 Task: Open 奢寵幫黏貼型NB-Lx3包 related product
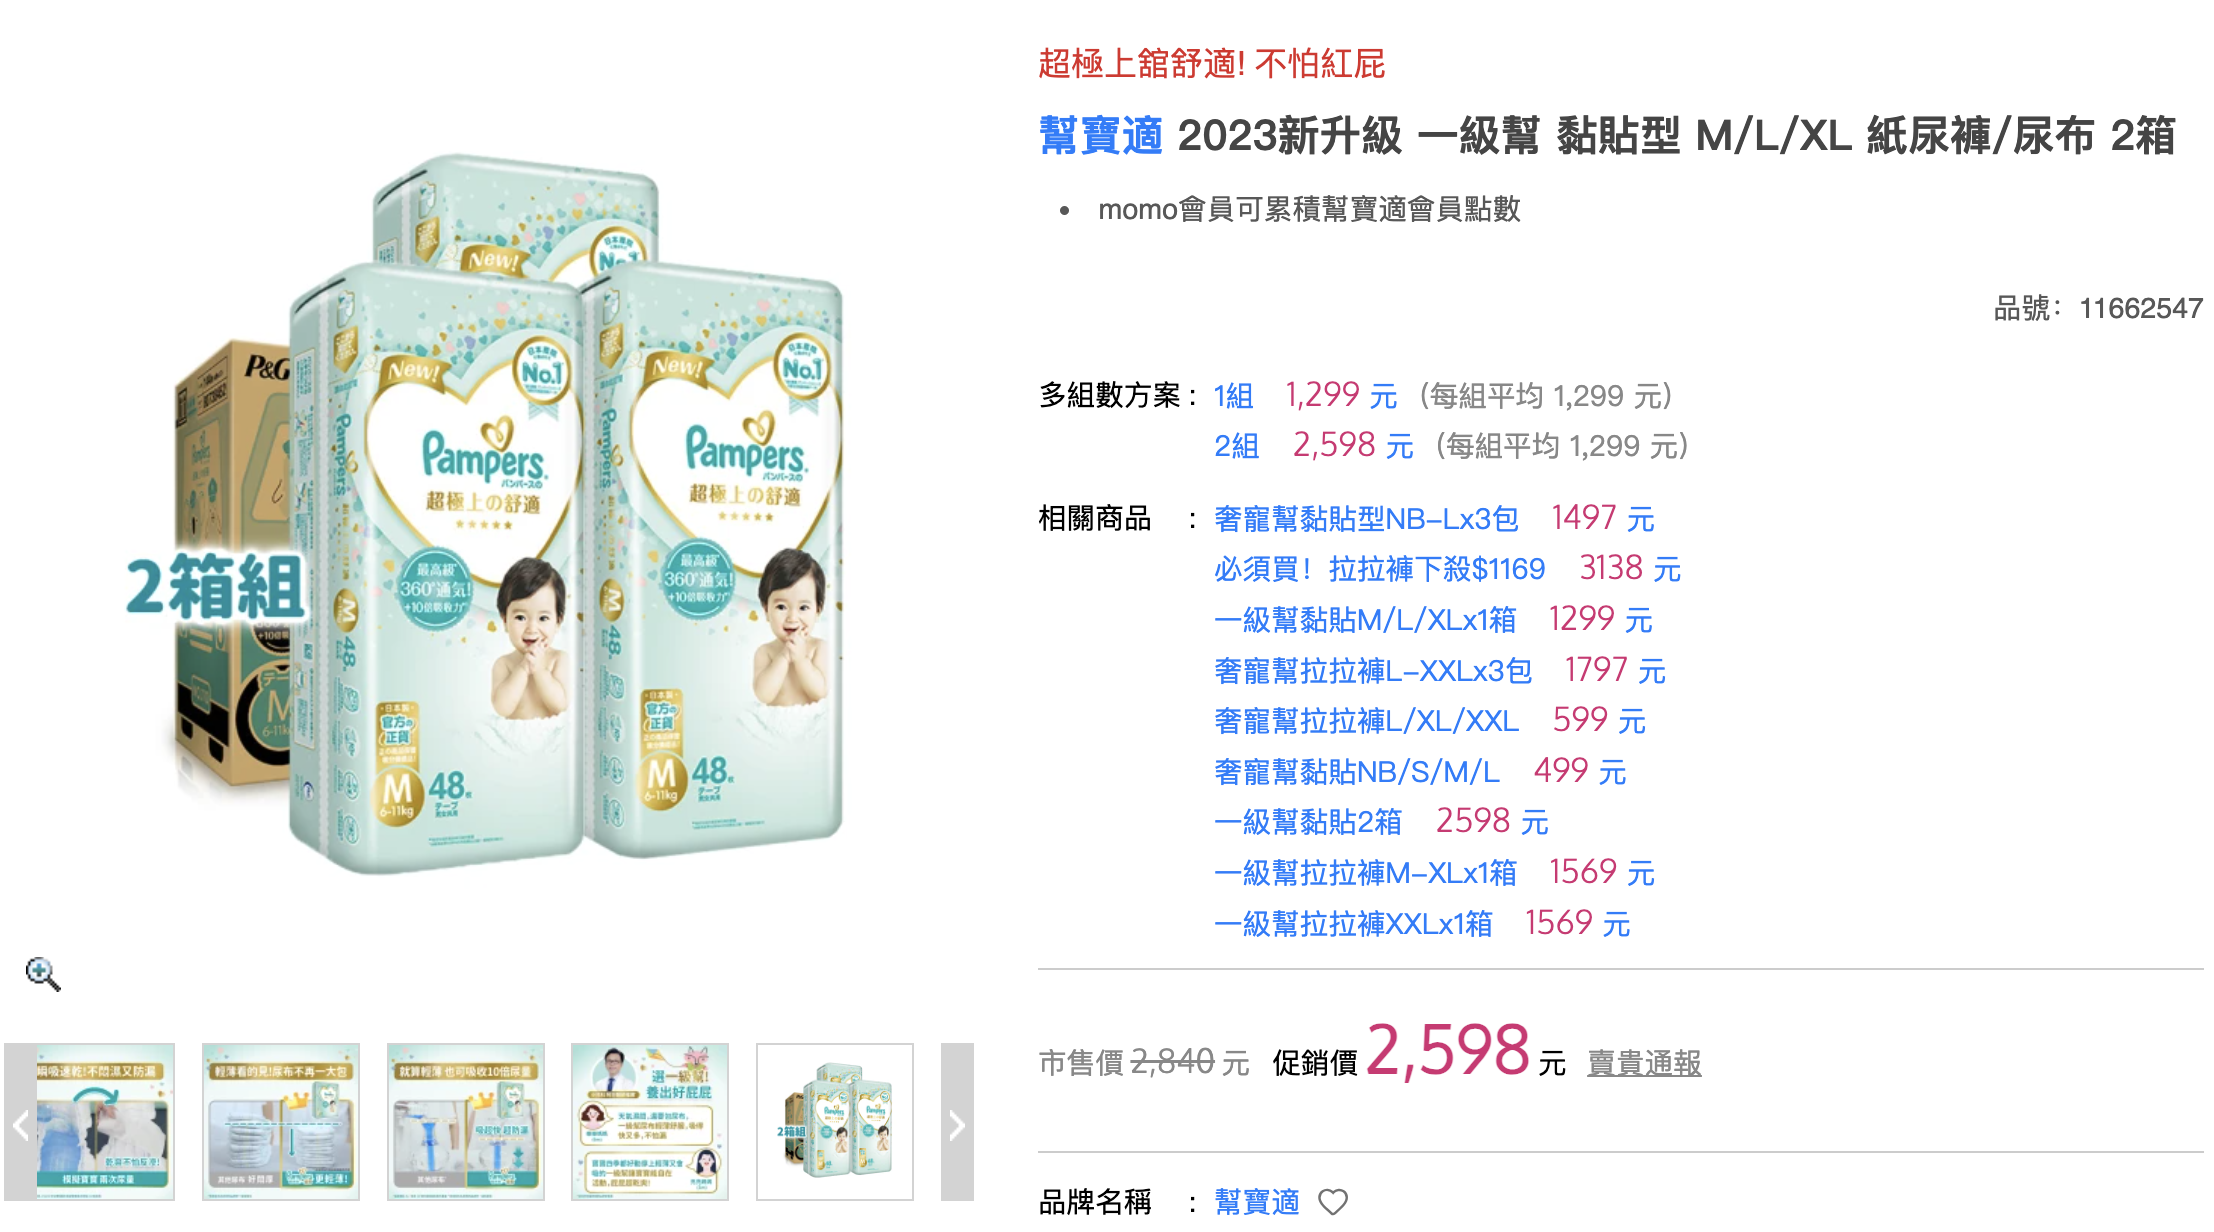[1366, 519]
